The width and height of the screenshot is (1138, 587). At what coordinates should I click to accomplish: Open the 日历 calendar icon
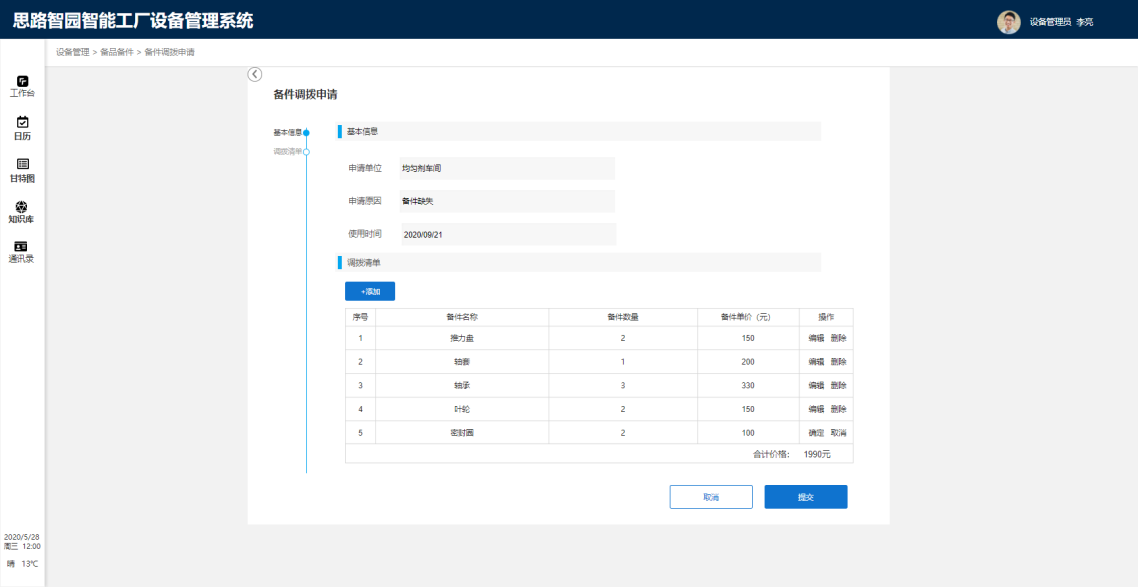click(22, 123)
